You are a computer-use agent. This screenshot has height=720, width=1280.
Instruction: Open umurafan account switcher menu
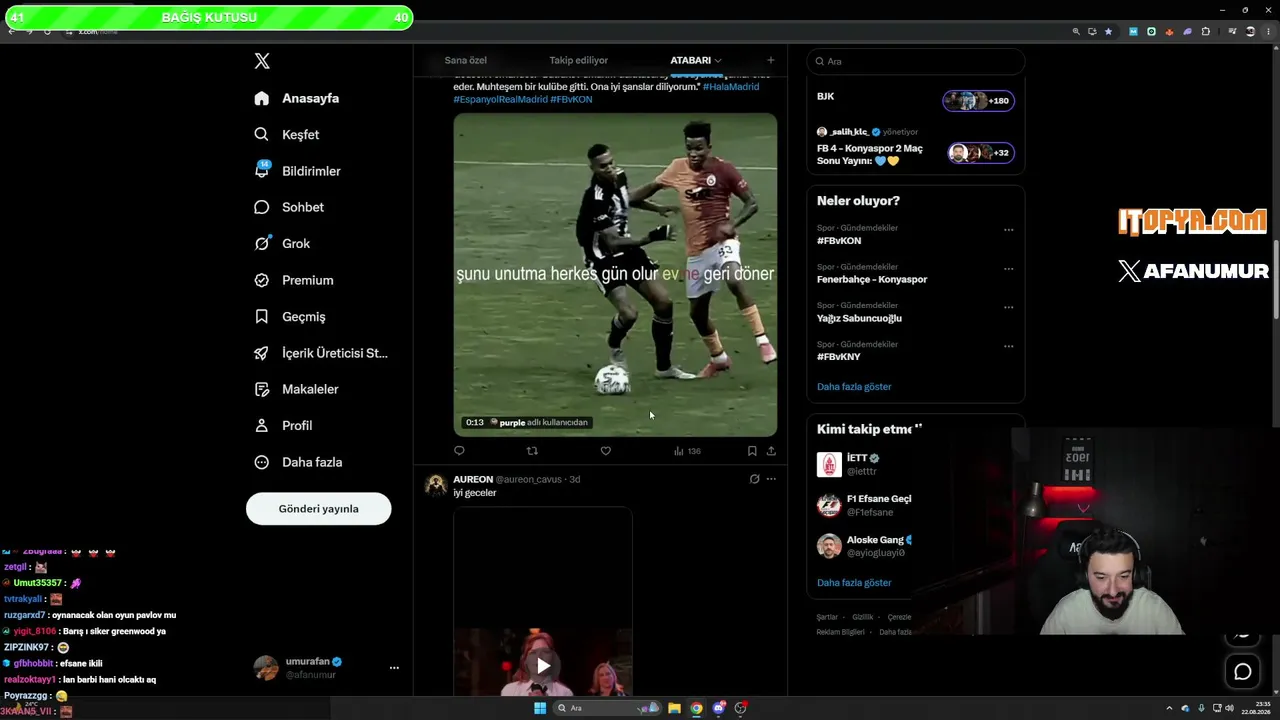coord(326,667)
